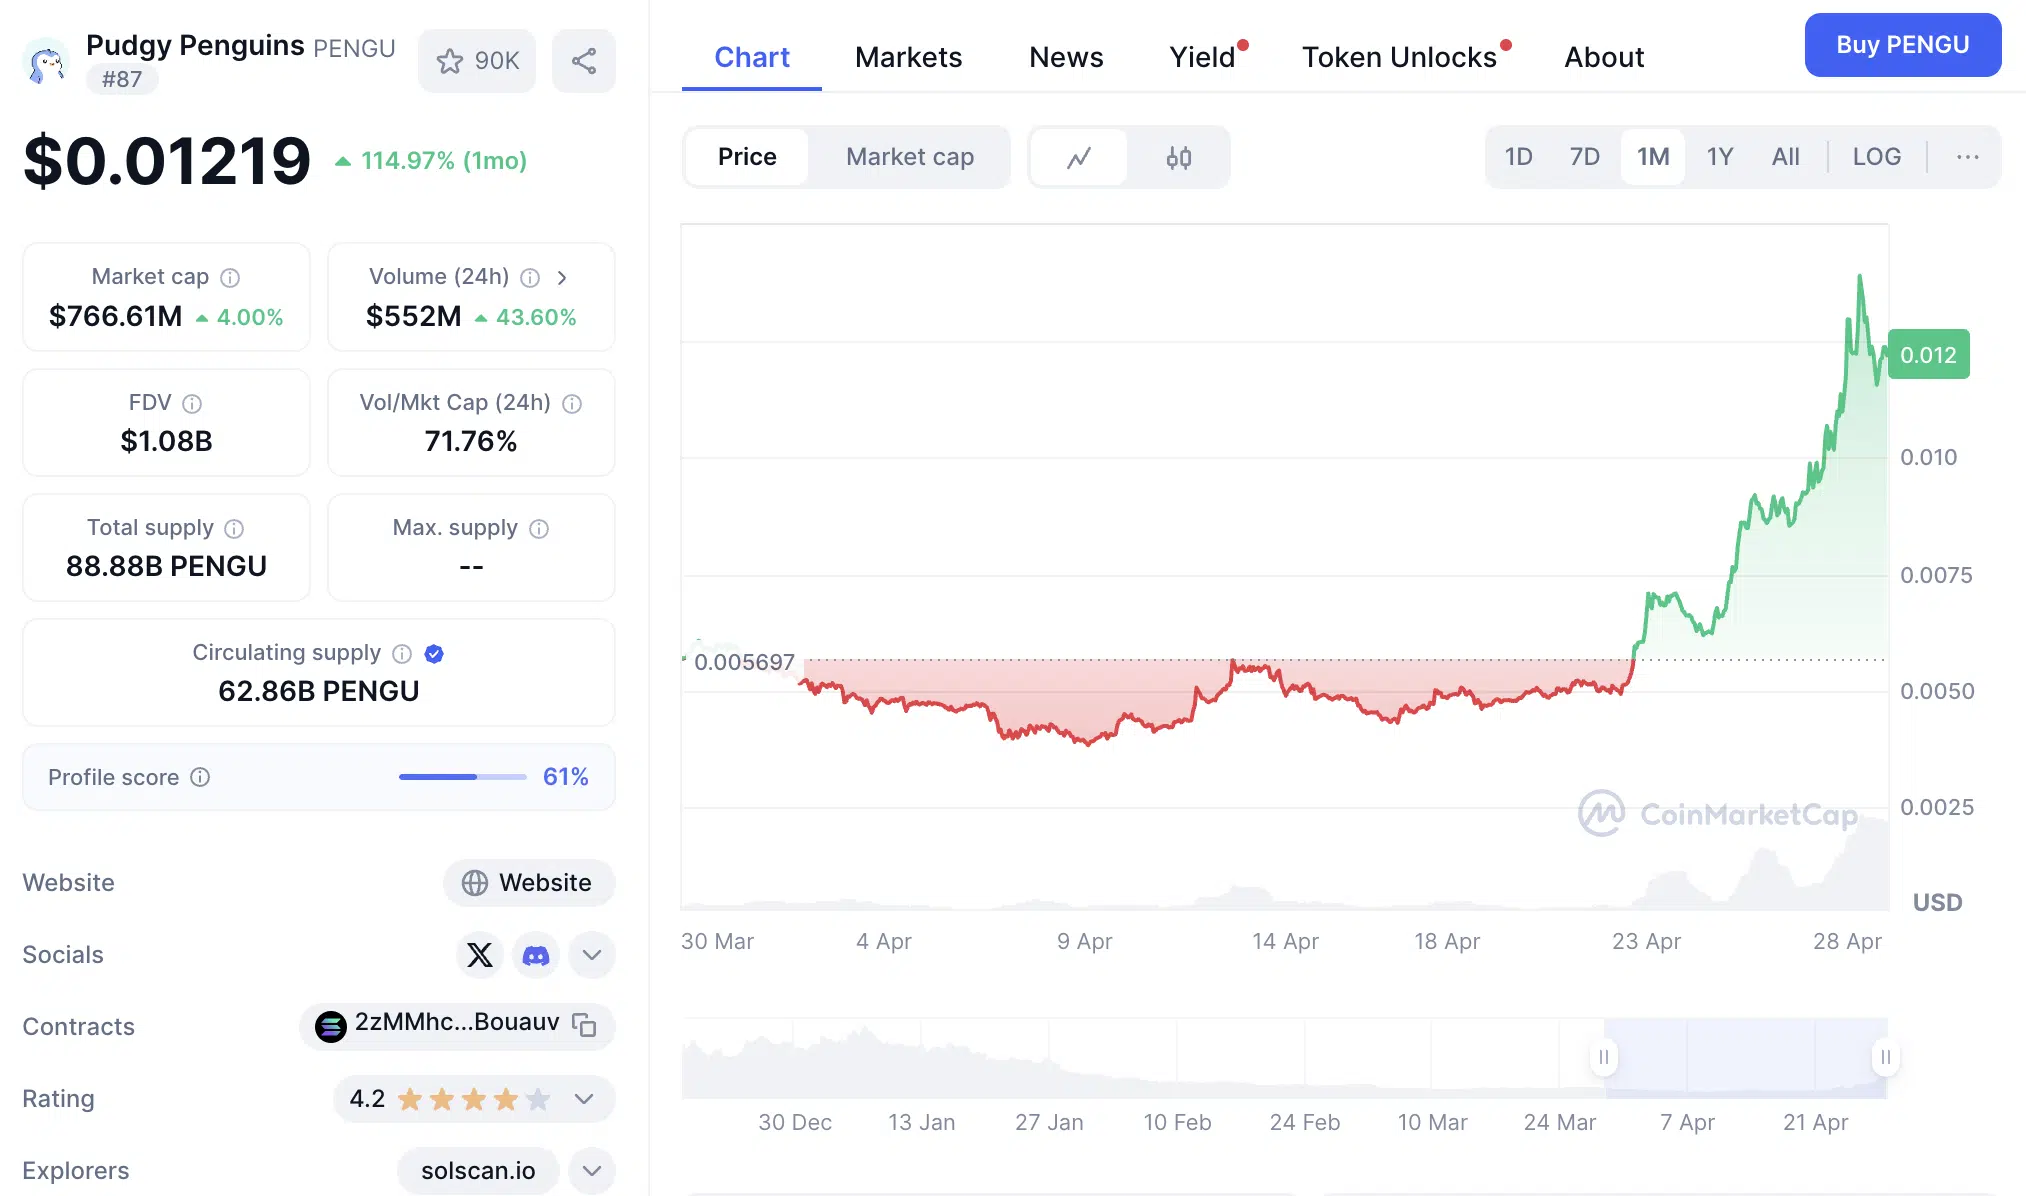
Task: Click the $552M volume value
Action: click(x=414, y=316)
